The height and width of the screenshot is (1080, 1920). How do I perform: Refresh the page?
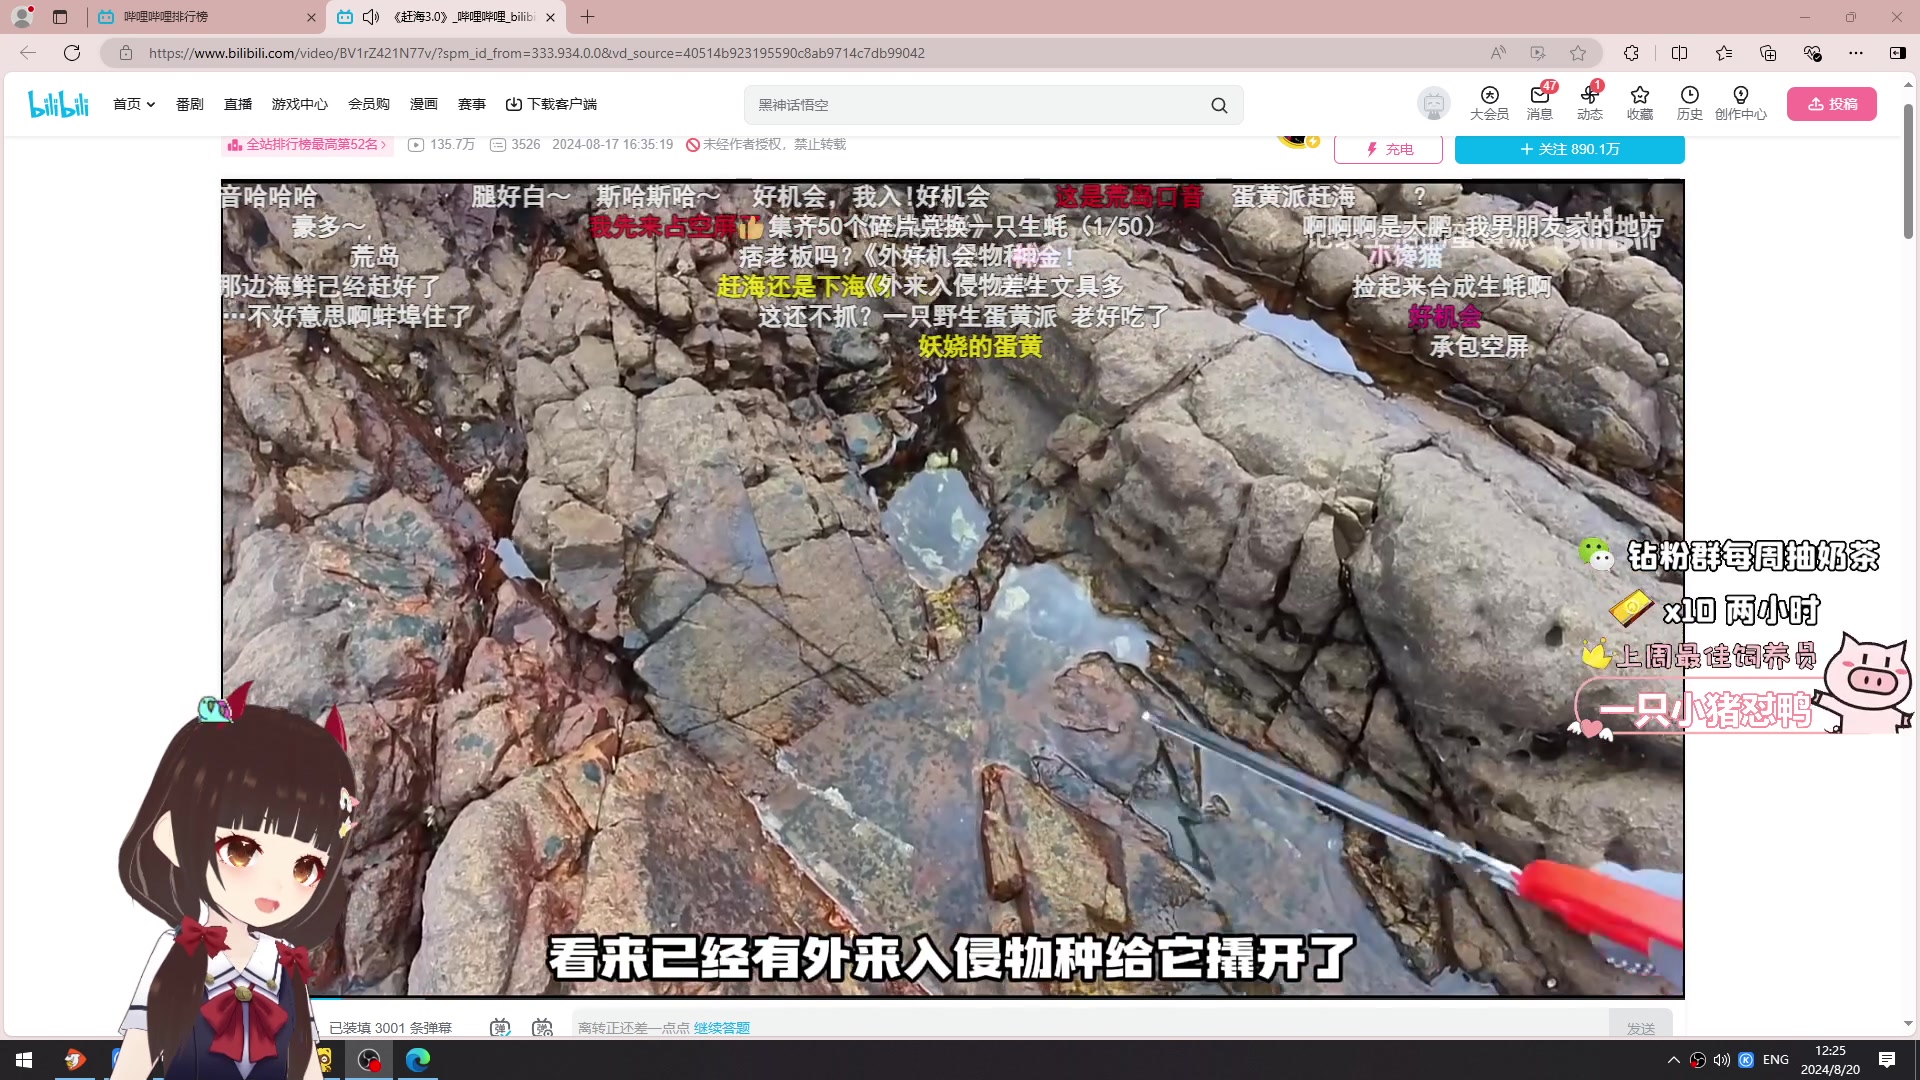[72, 53]
